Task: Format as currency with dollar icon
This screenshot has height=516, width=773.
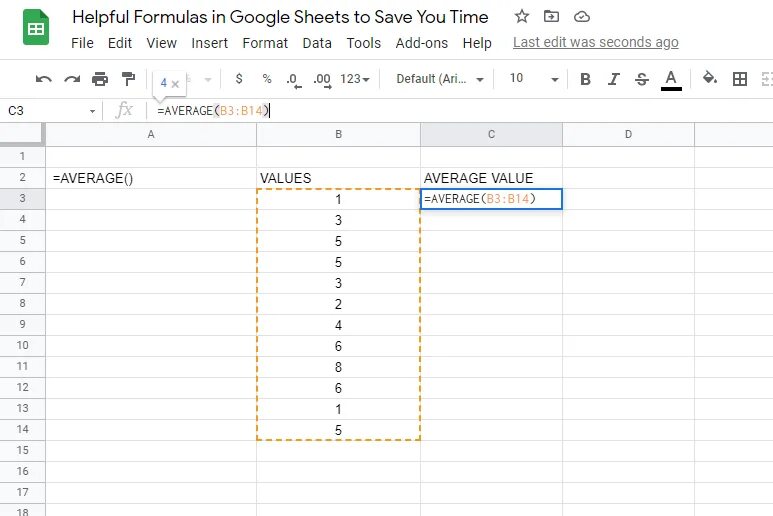Action: click(239, 79)
